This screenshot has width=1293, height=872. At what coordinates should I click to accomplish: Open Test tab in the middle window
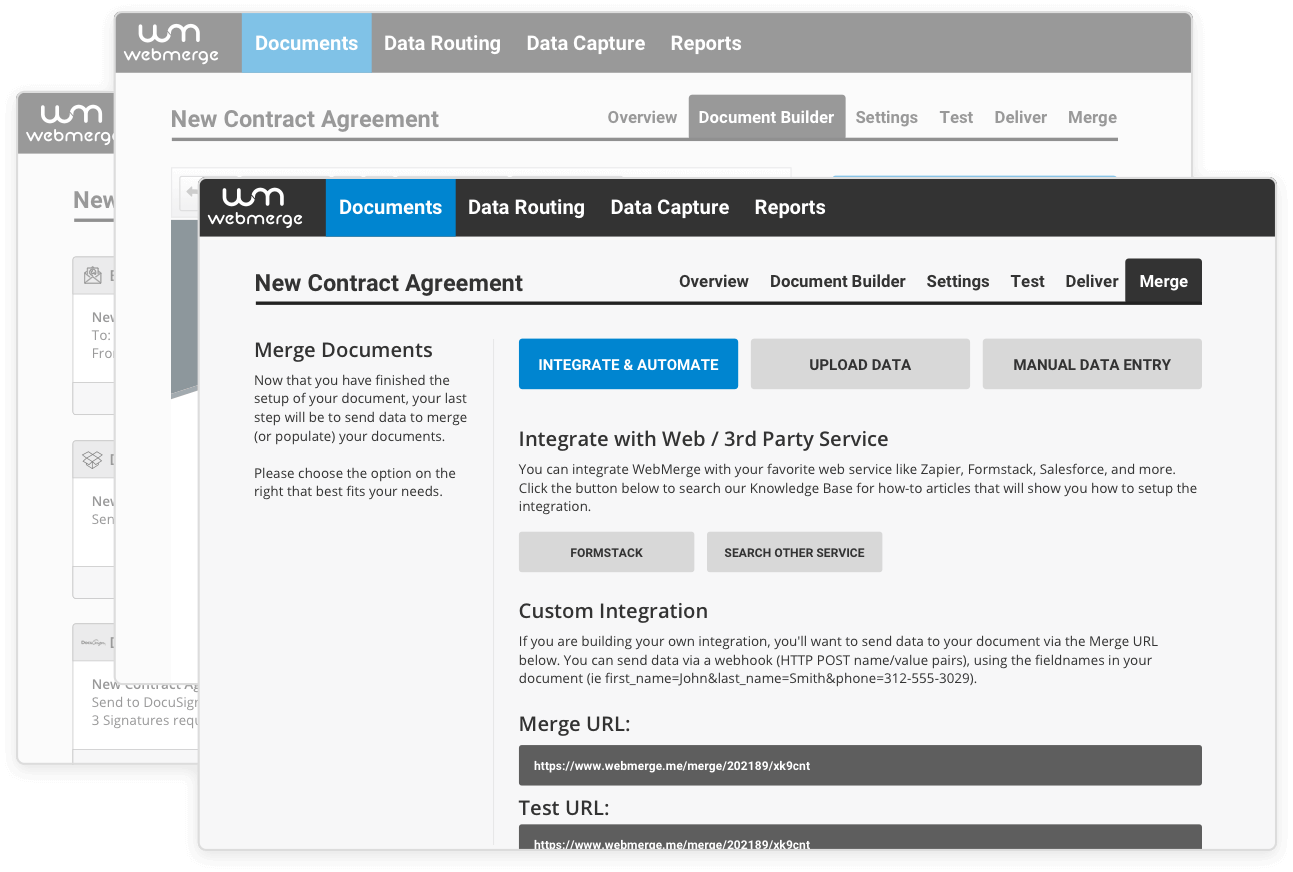[x=956, y=117]
